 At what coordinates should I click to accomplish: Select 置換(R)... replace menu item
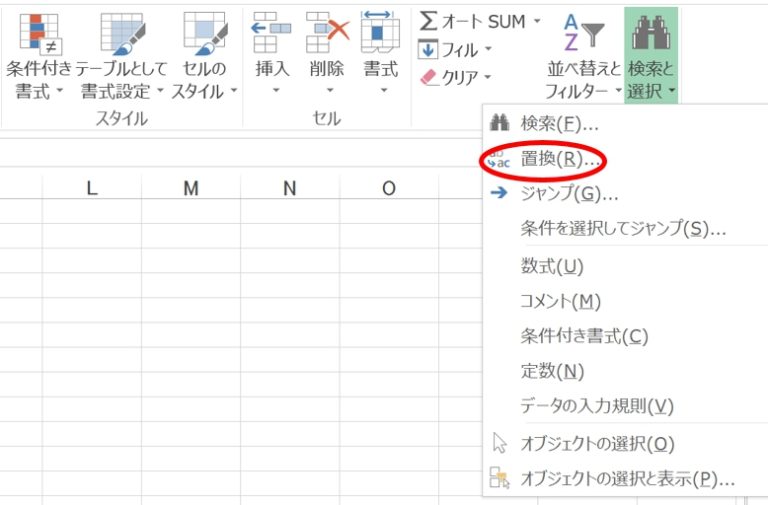pyautogui.click(x=561, y=158)
